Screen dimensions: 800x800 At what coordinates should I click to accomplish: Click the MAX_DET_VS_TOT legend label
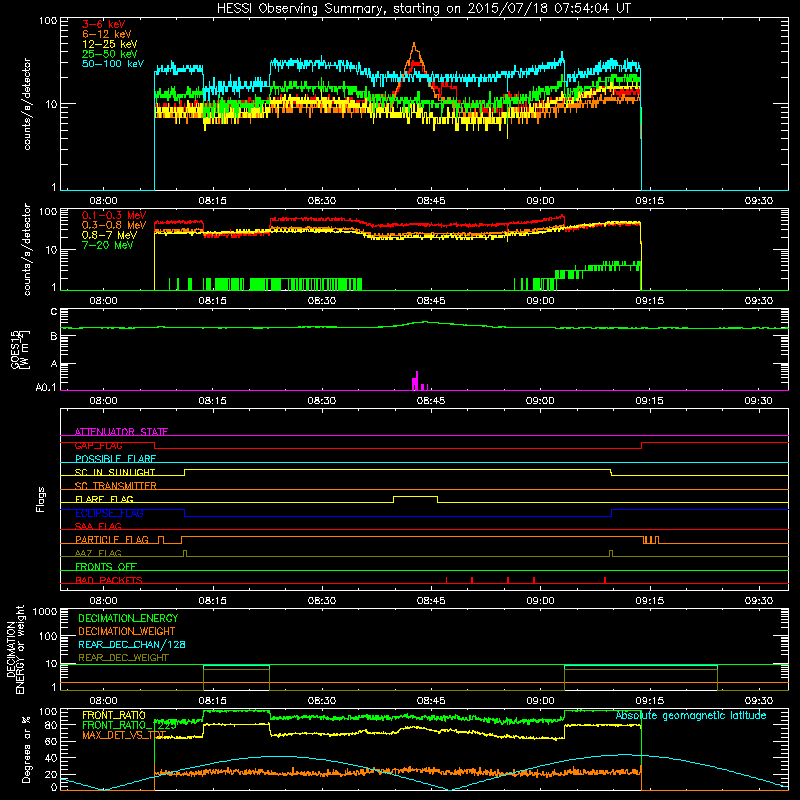point(124,735)
